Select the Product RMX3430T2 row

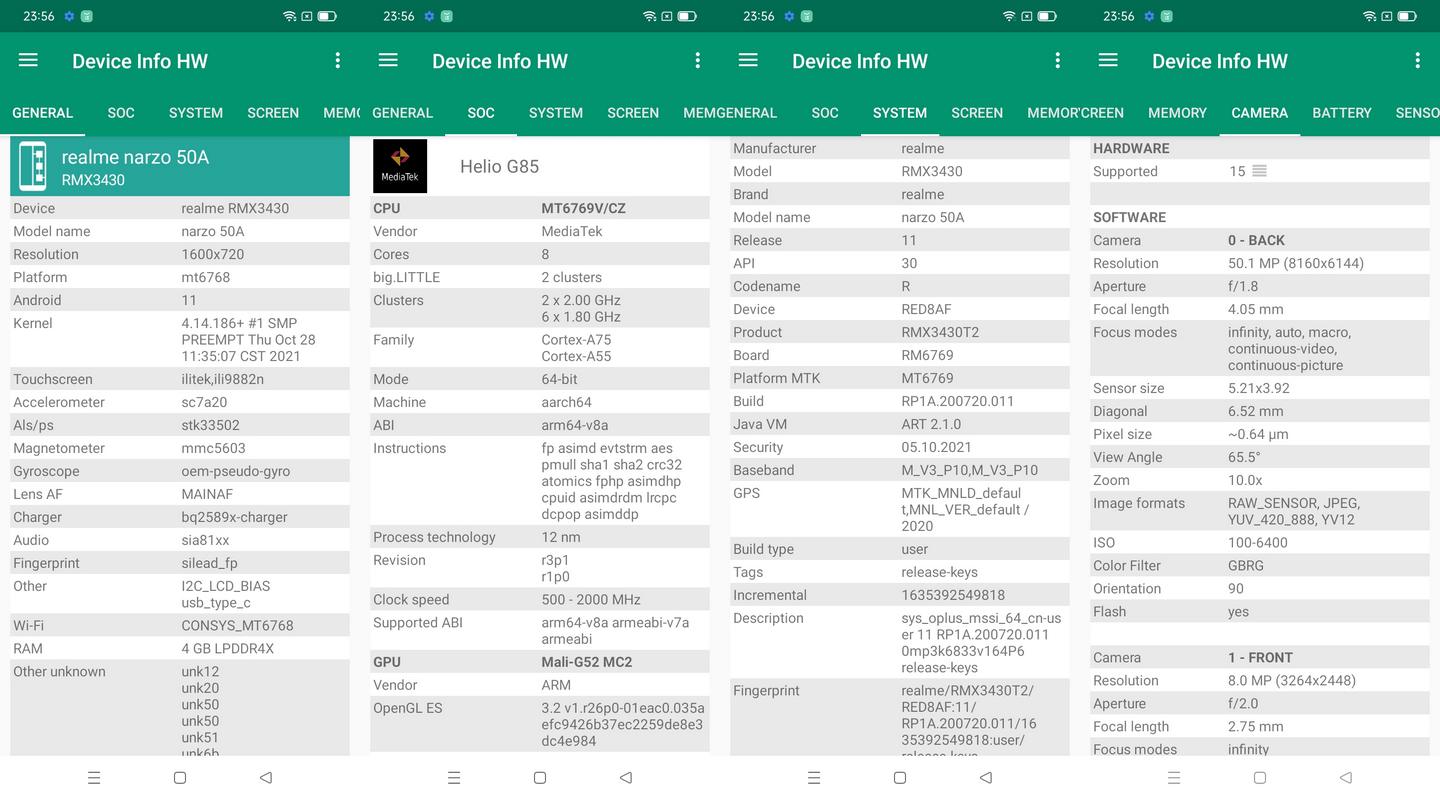click(900, 332)
